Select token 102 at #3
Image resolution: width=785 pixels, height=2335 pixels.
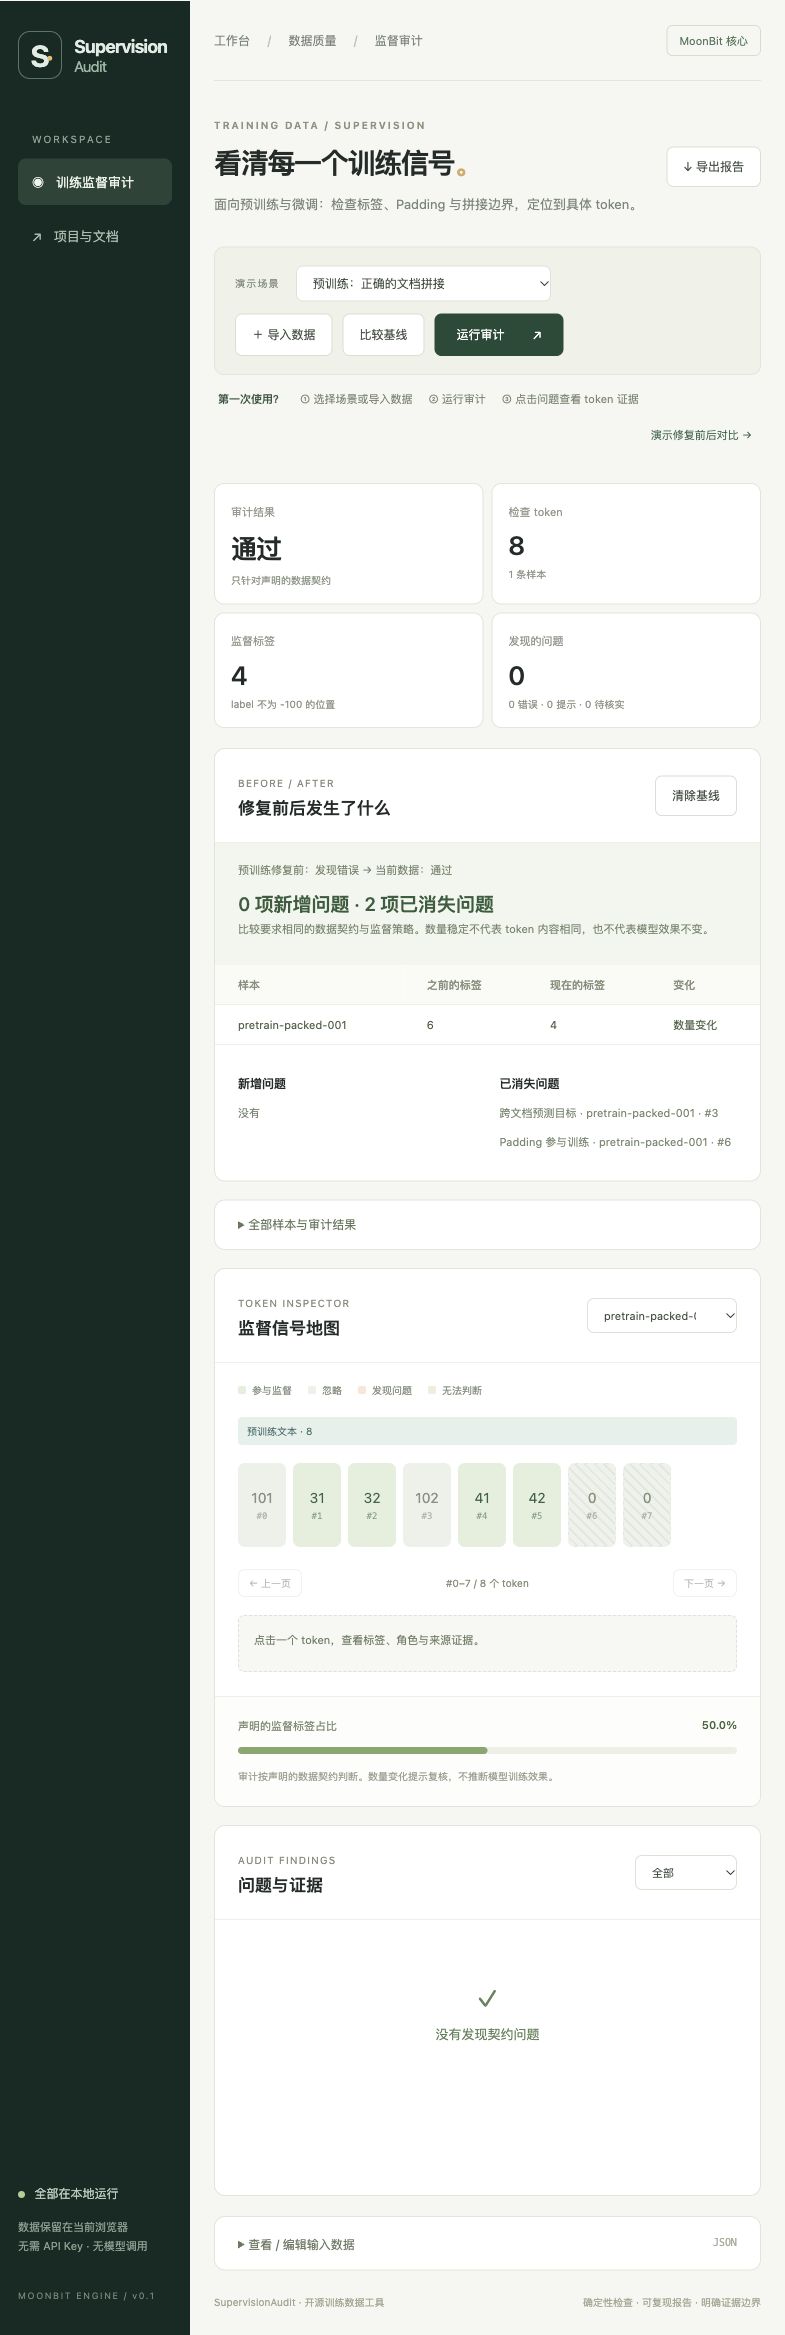point(427,1505)
